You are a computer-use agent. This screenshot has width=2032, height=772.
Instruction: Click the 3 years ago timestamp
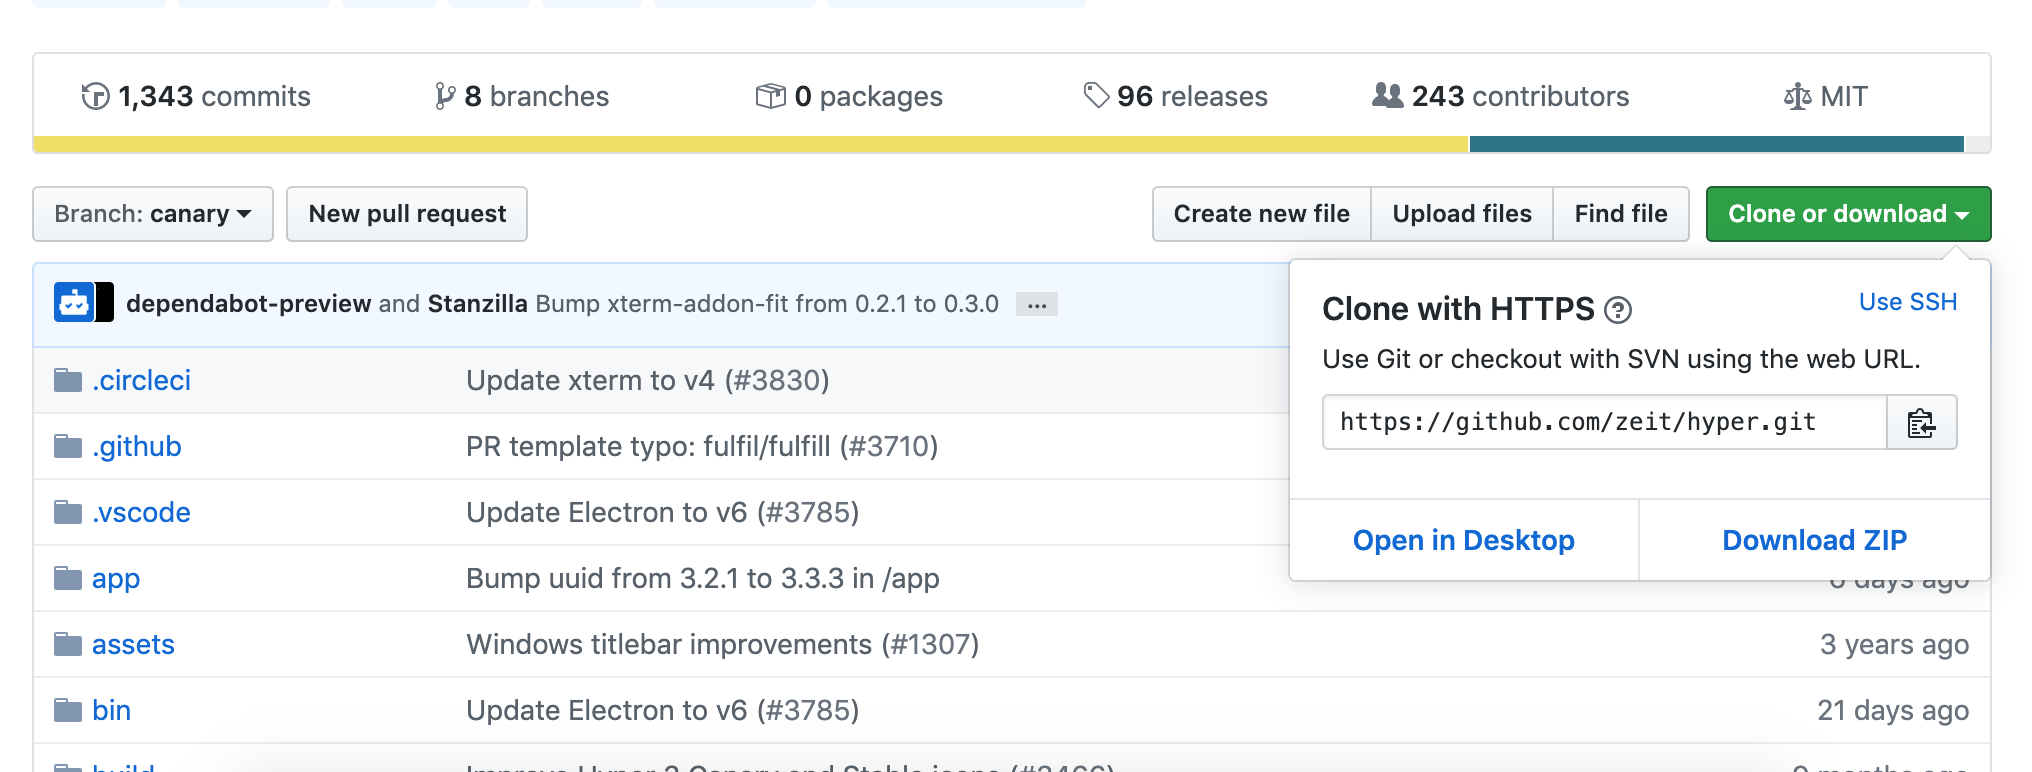click(1894, 644)
